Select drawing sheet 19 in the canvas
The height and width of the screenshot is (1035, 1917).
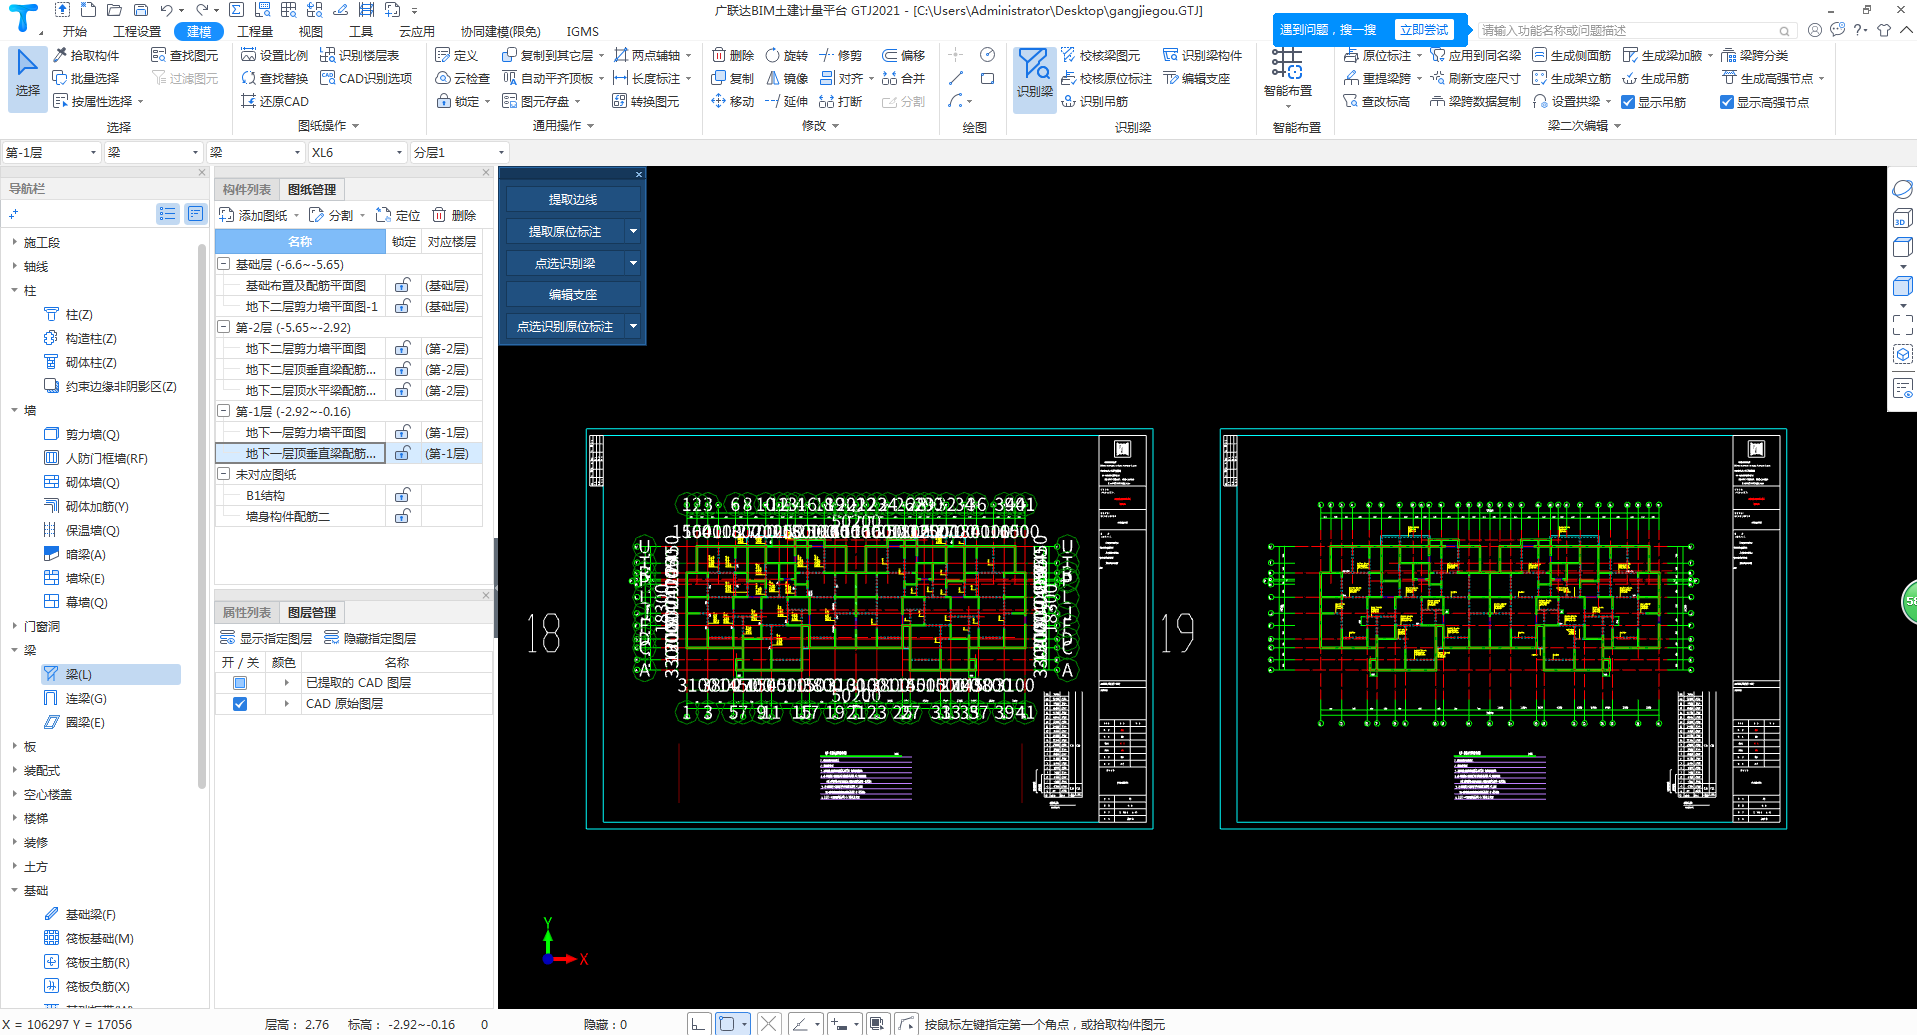1503,629
